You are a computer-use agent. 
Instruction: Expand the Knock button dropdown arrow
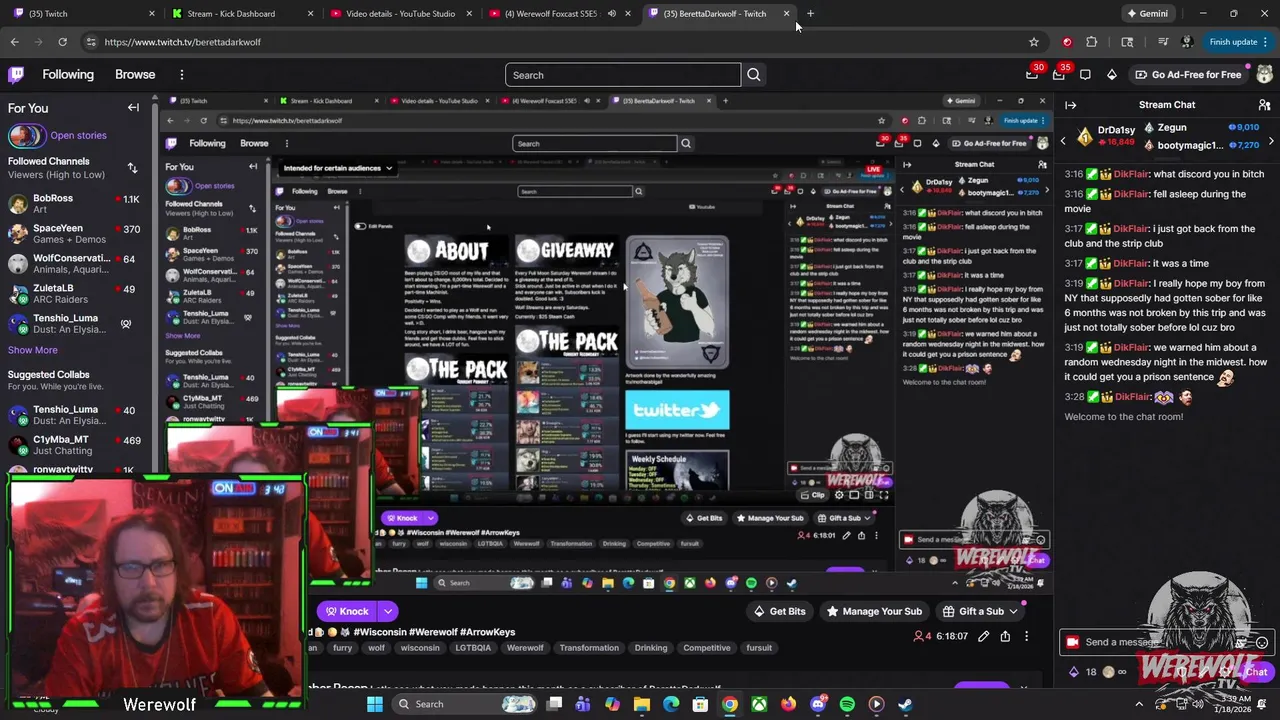pyautogui.click(x=387, y=611)
